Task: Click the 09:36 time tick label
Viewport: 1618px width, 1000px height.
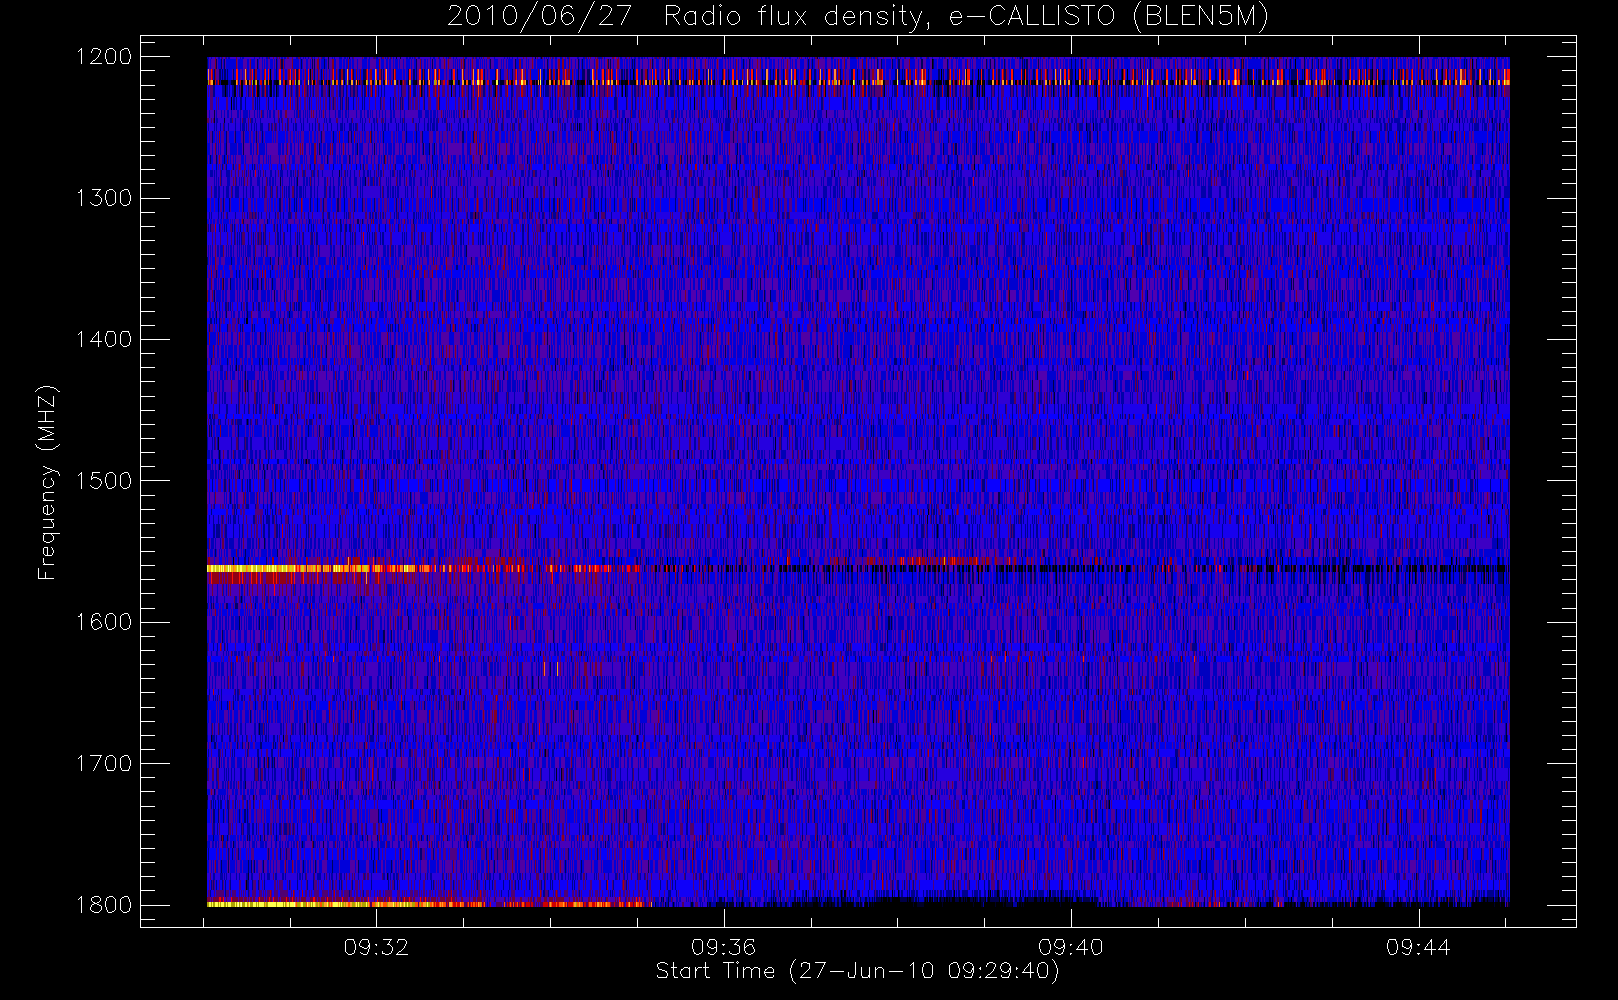Action: tap(723, 947)
